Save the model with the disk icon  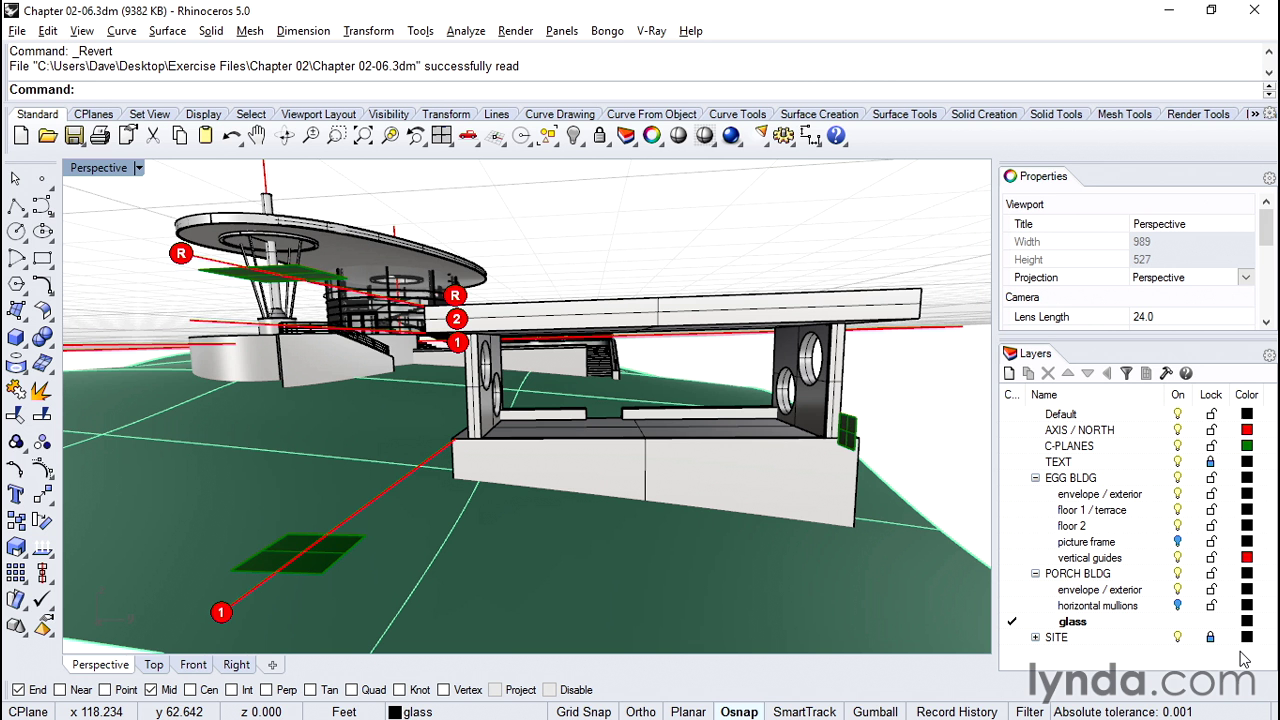pyautogui.click(x=74, y=136)
